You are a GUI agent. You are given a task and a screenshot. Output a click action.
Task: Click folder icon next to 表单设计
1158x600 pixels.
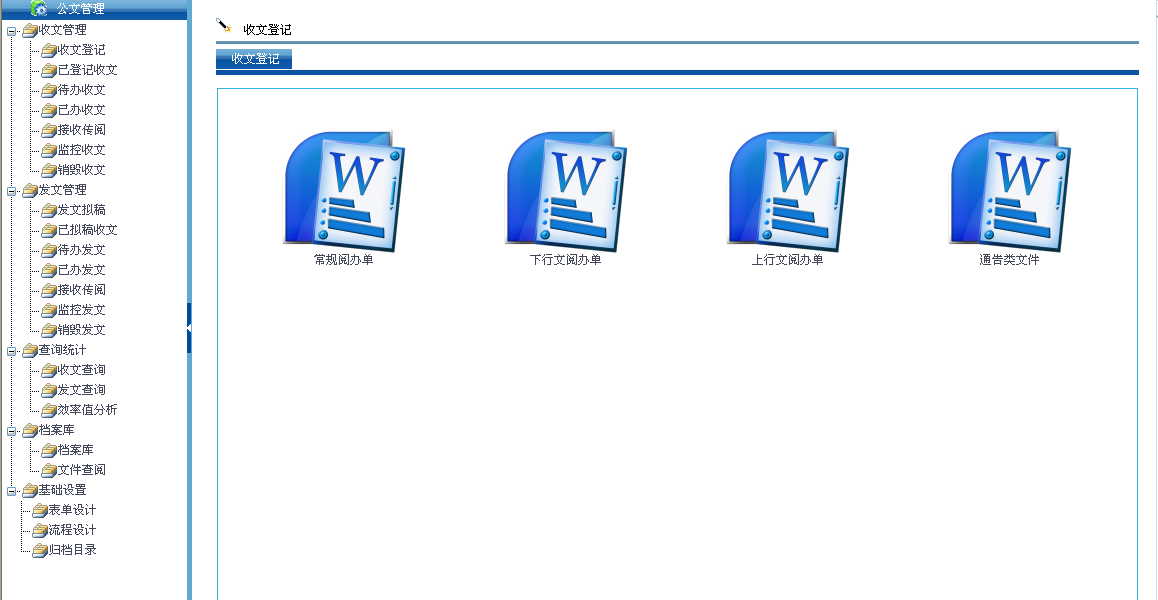[x=40, y=510]
